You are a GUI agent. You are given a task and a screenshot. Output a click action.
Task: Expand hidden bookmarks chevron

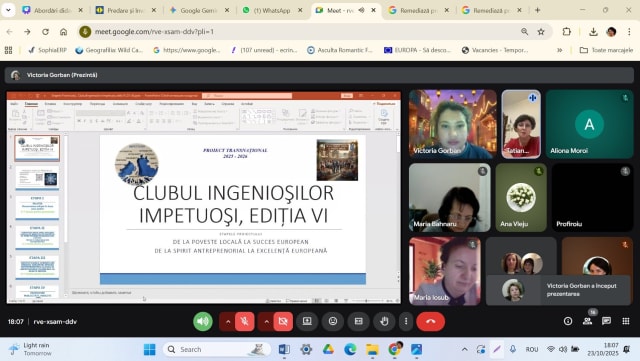tap(560, 50)
